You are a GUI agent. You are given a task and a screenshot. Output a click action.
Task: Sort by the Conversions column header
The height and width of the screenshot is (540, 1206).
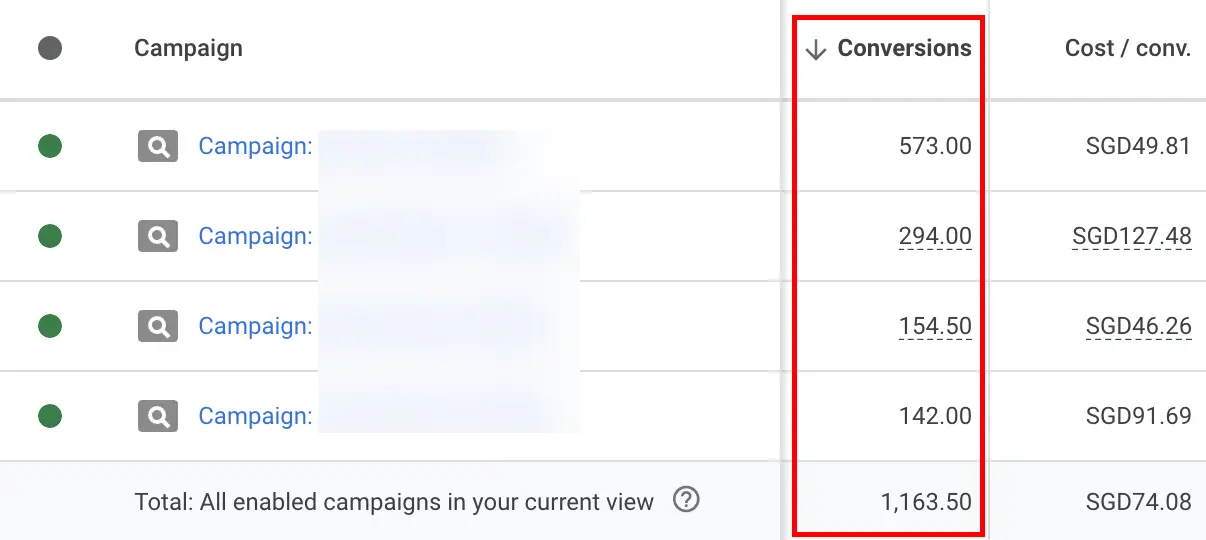coord(904,48)
